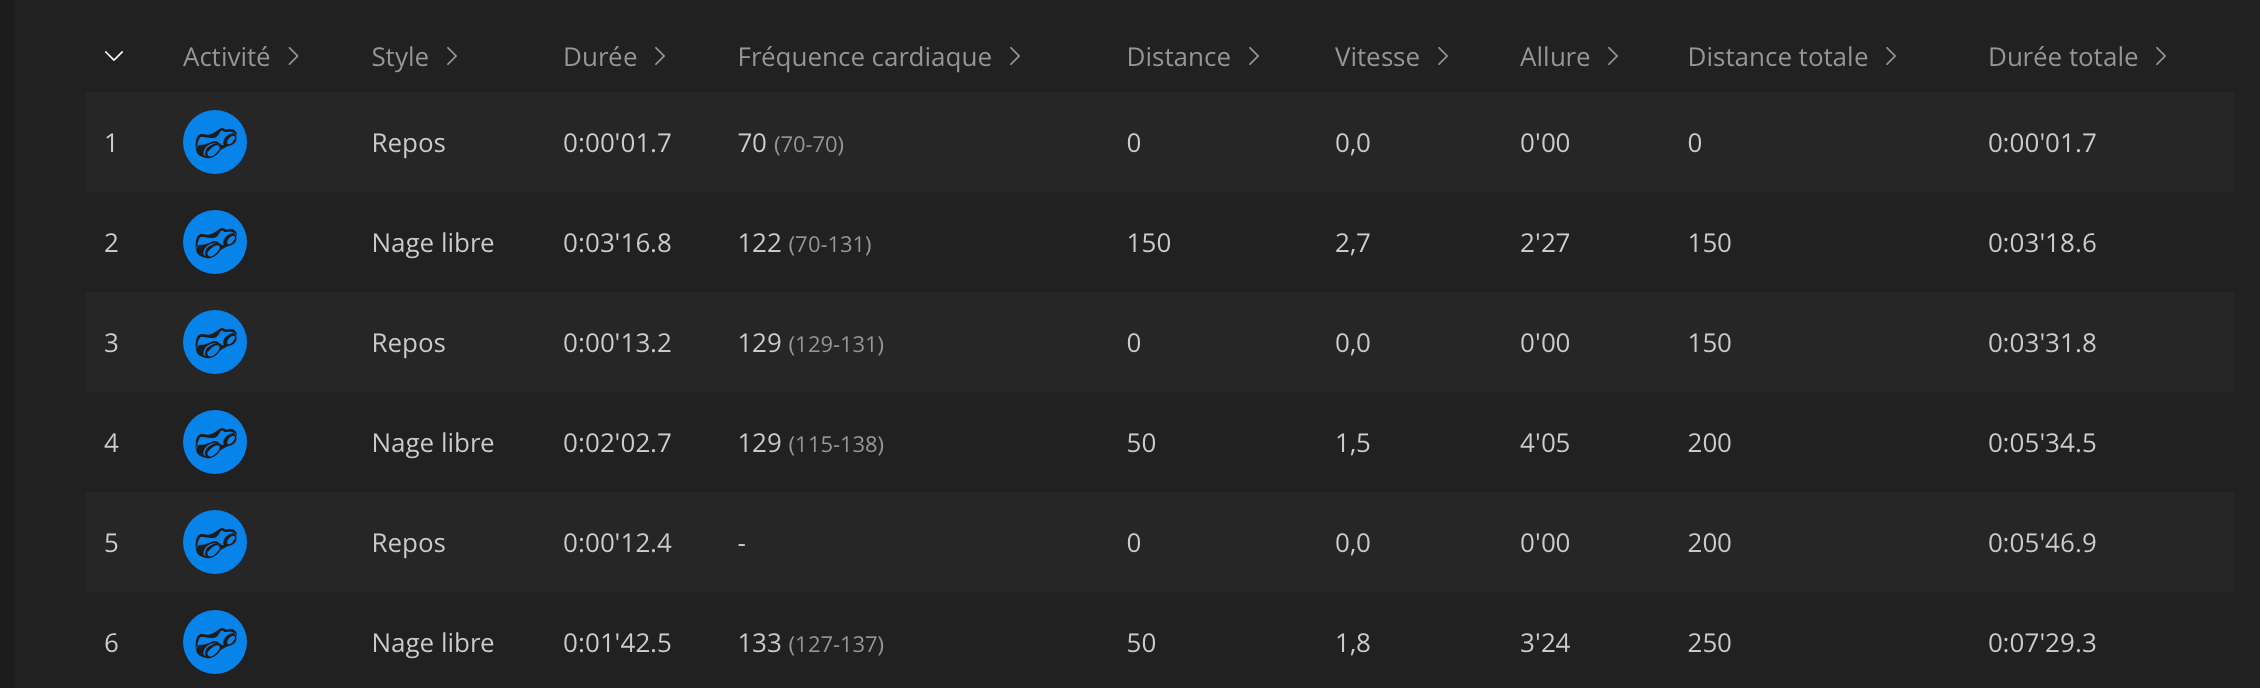Select the swim icon in row 3
2260x688 pixels.
215,342
